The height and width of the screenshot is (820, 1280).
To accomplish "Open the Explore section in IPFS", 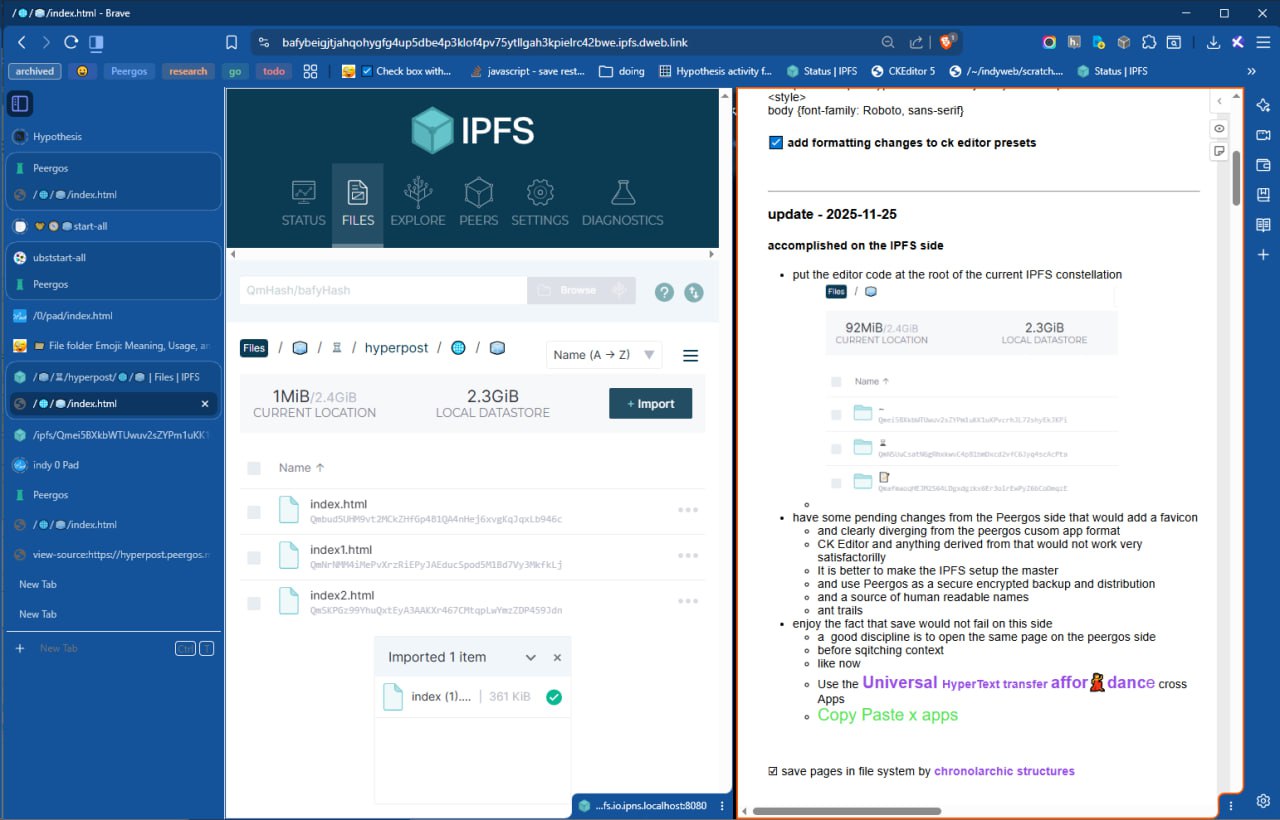I will [x=417, y=203].
